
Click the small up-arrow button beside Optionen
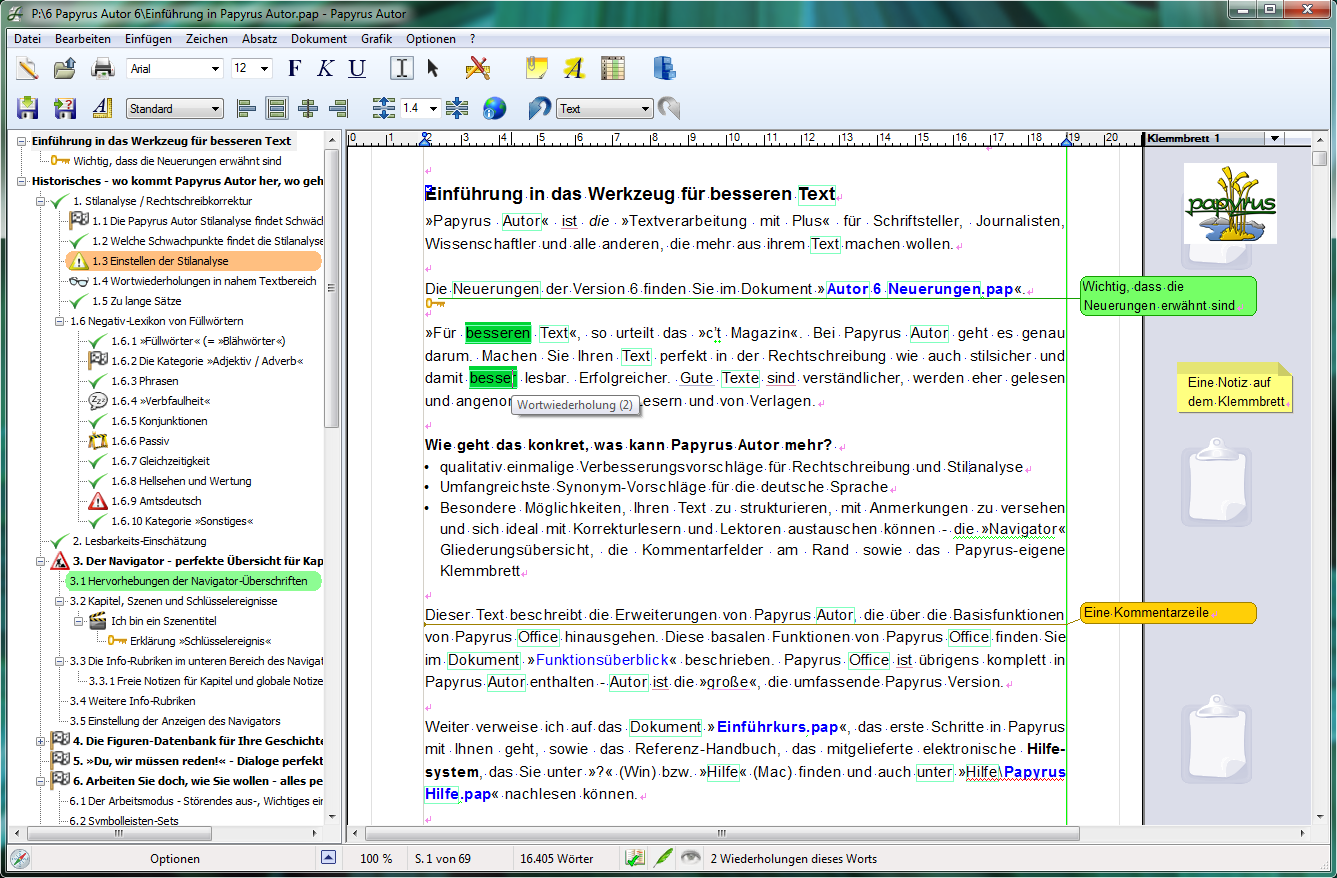pyautogui.click(x=328, y=858)
